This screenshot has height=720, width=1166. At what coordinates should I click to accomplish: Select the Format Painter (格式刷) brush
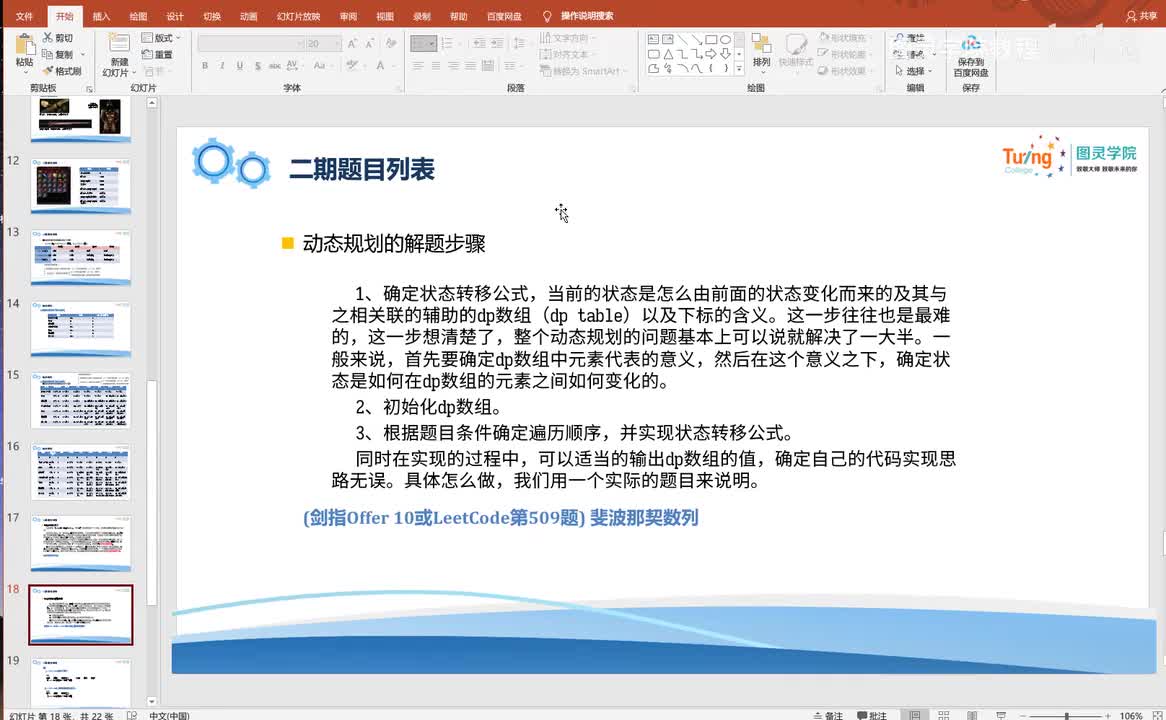coord(48,71)
